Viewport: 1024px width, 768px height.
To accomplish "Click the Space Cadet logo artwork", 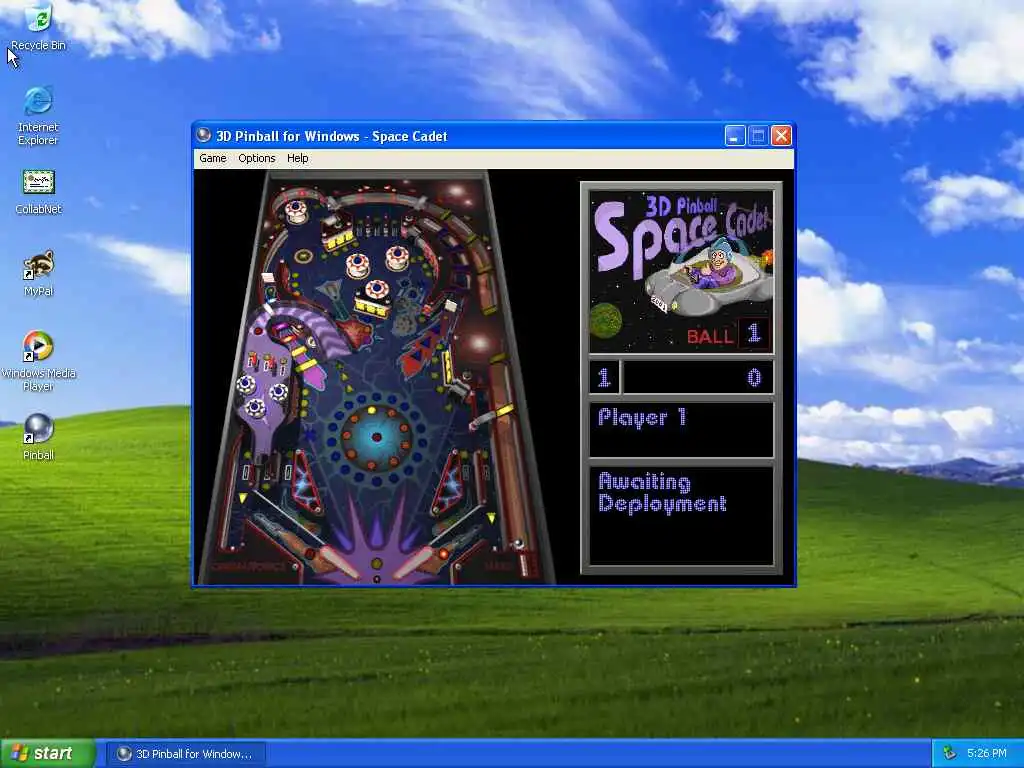I will pyautogui.click(x=681, y=272).
